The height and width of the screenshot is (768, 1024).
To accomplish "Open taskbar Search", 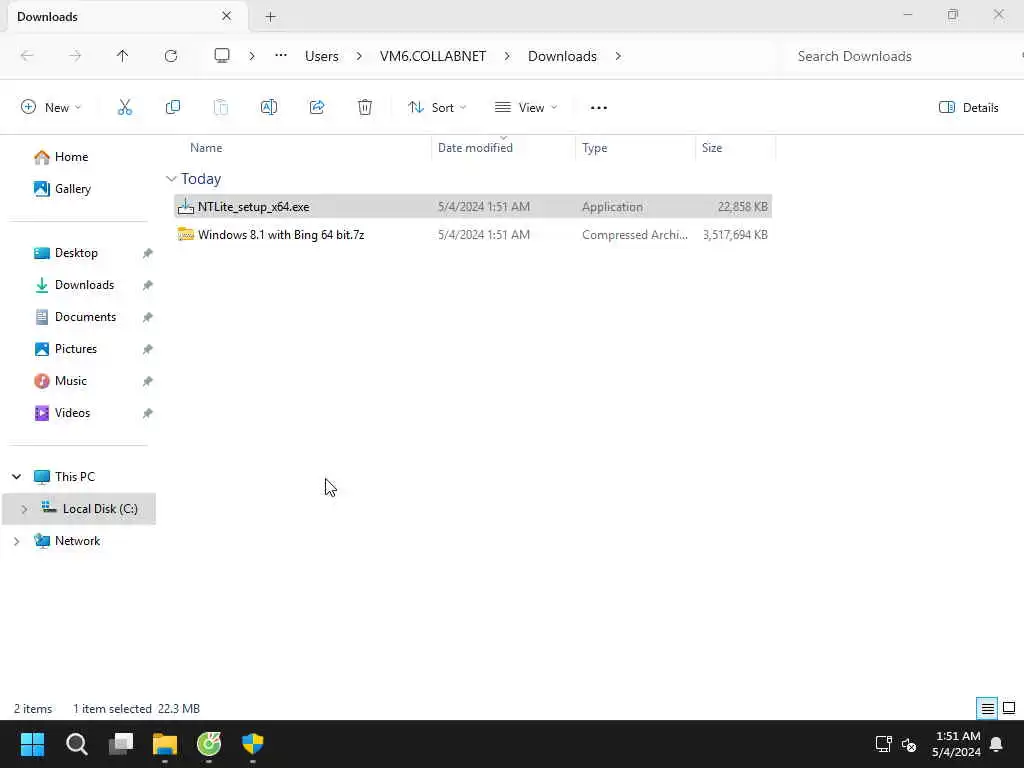I will 76,744.
